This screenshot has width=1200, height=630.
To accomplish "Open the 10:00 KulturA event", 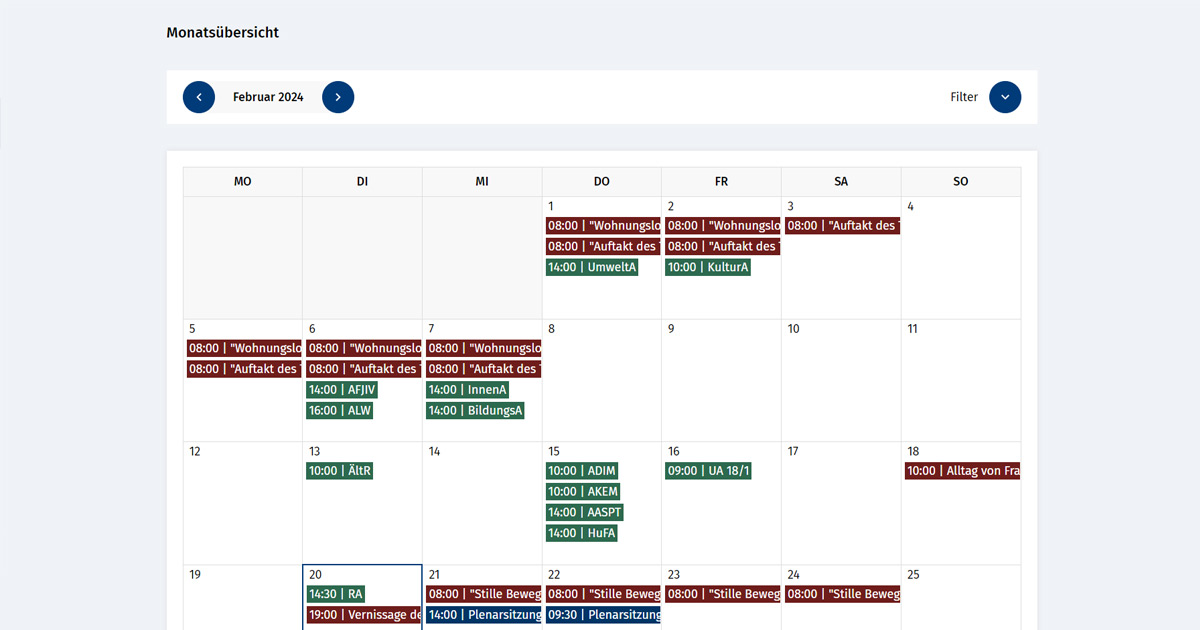I will click(708, 267).
